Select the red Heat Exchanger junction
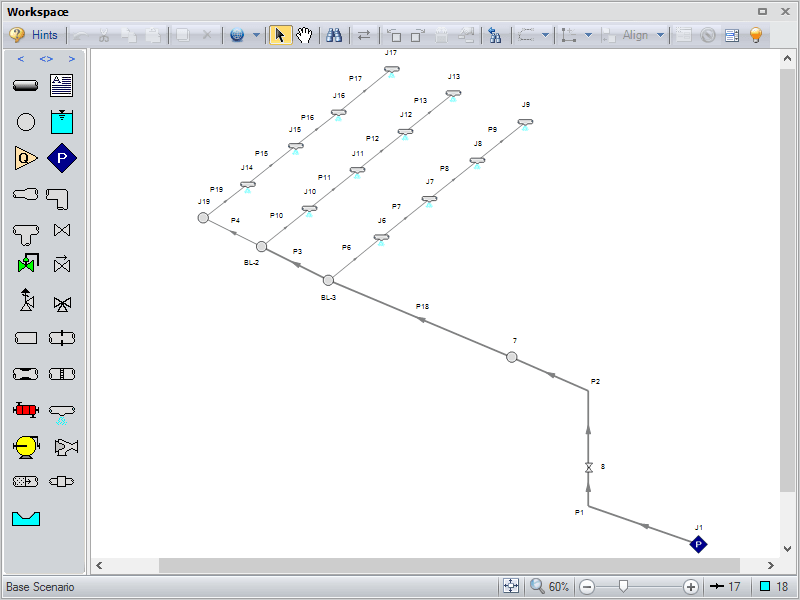This screenshot has height=600, width=800. tap(26, 410)
